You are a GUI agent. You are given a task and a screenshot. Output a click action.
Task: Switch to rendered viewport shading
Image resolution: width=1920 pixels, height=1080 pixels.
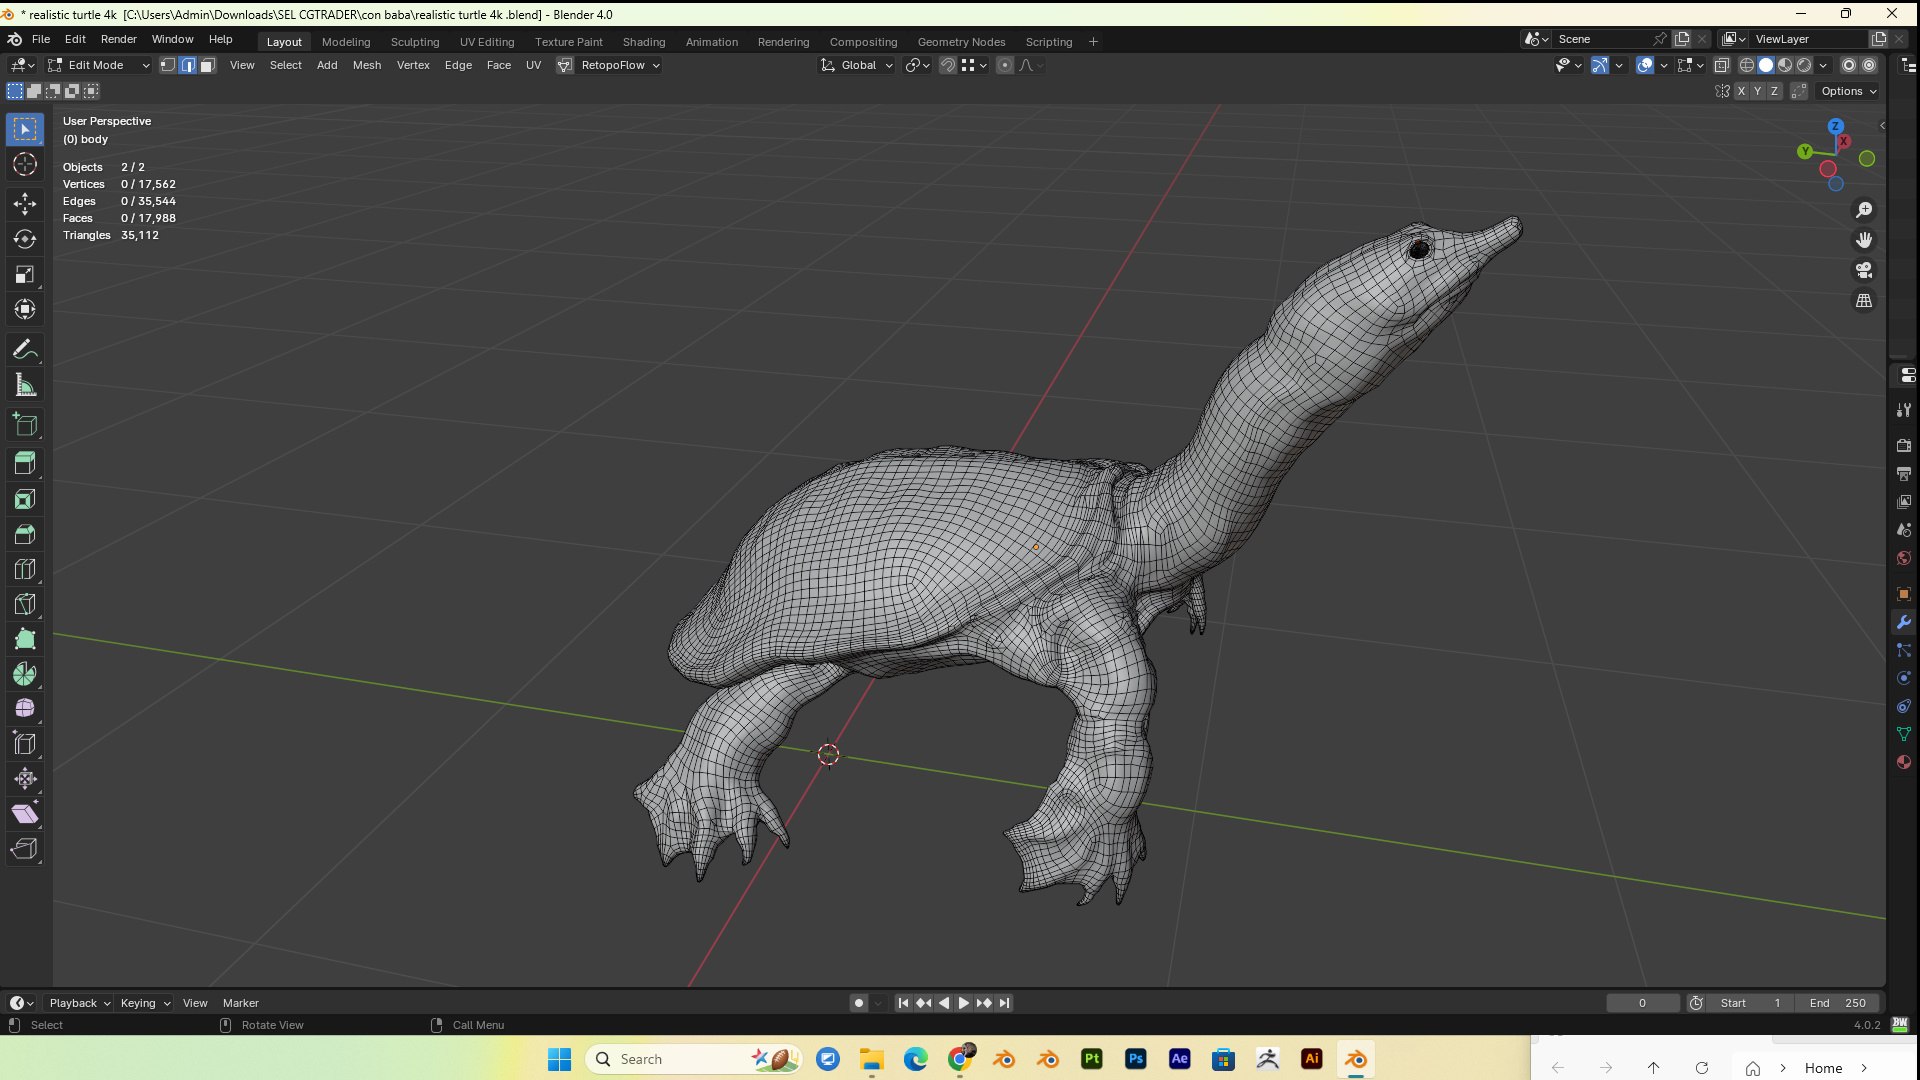point(1804,65)
